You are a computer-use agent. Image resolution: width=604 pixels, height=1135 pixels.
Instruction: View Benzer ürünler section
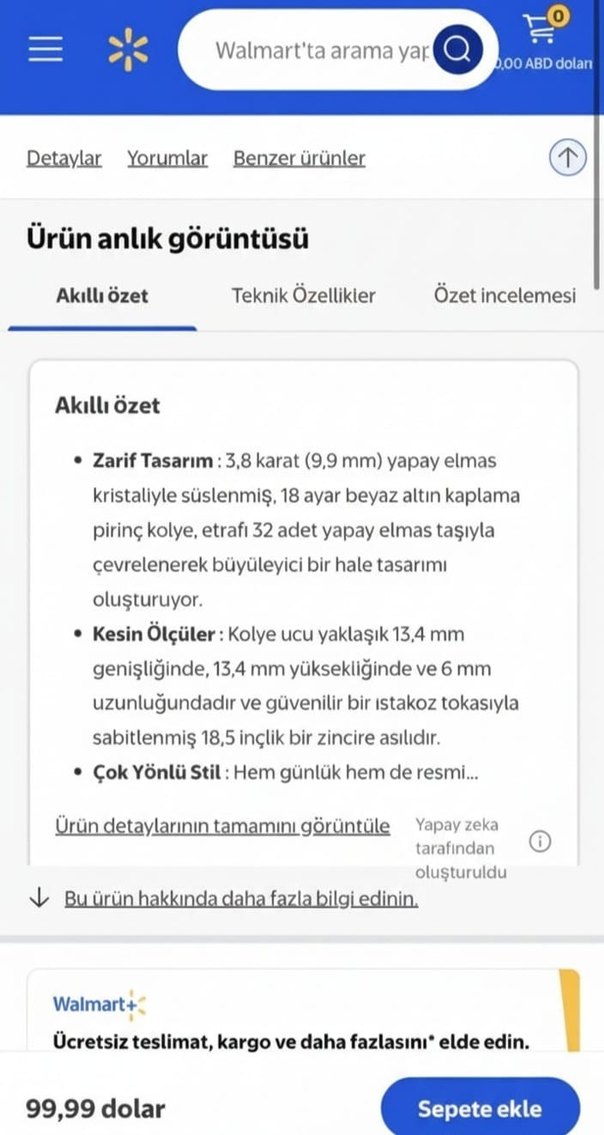298,158
